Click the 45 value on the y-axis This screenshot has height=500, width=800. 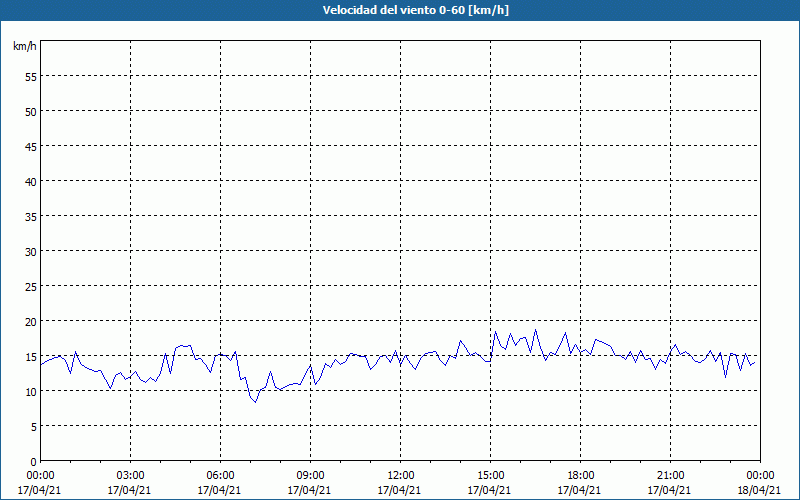(x=31, y=146)
